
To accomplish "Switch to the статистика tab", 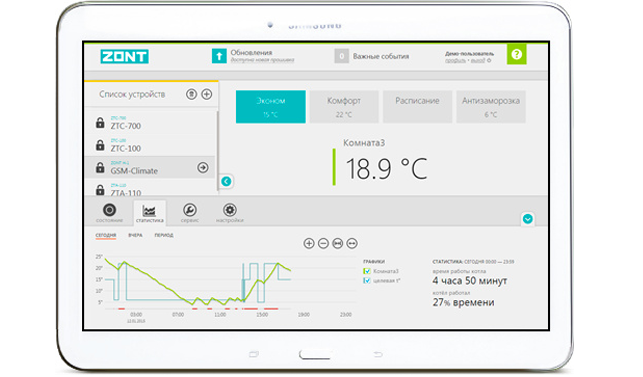I will coord(150,213).
